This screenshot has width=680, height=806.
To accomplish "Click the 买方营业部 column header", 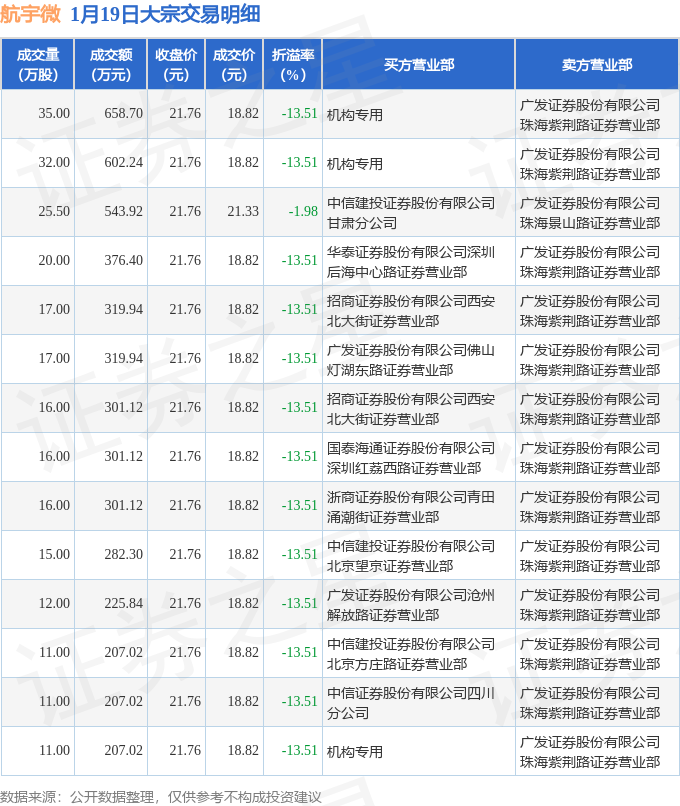I will coord(418,65).
